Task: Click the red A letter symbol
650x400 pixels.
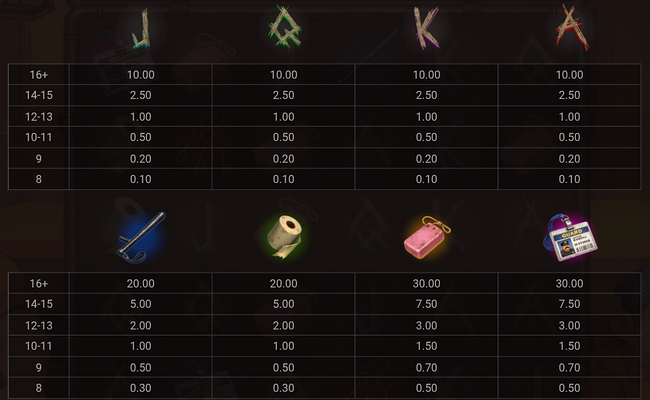Action: click(x=572, y=28)
